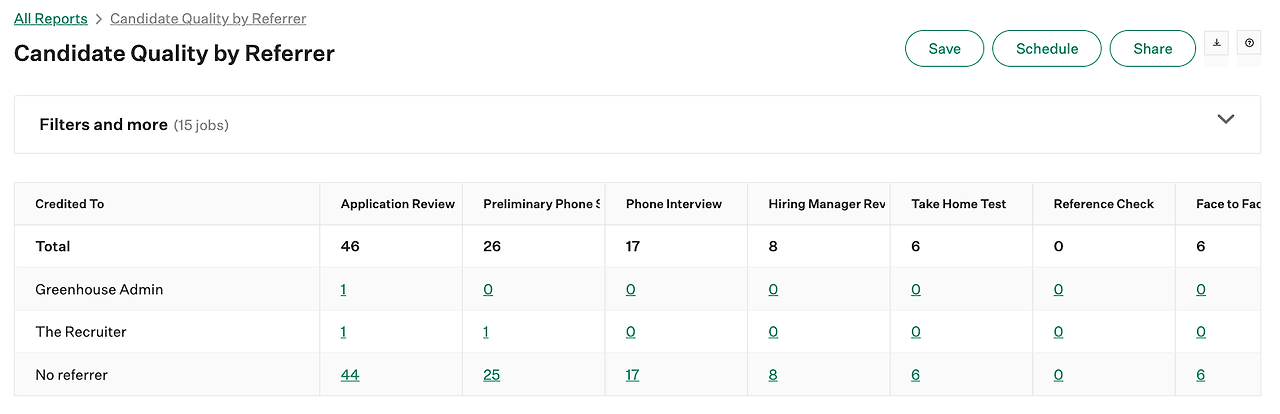Click the Reference Check column header
The width and height of the screenshot is (1280, 414).
1104,204
